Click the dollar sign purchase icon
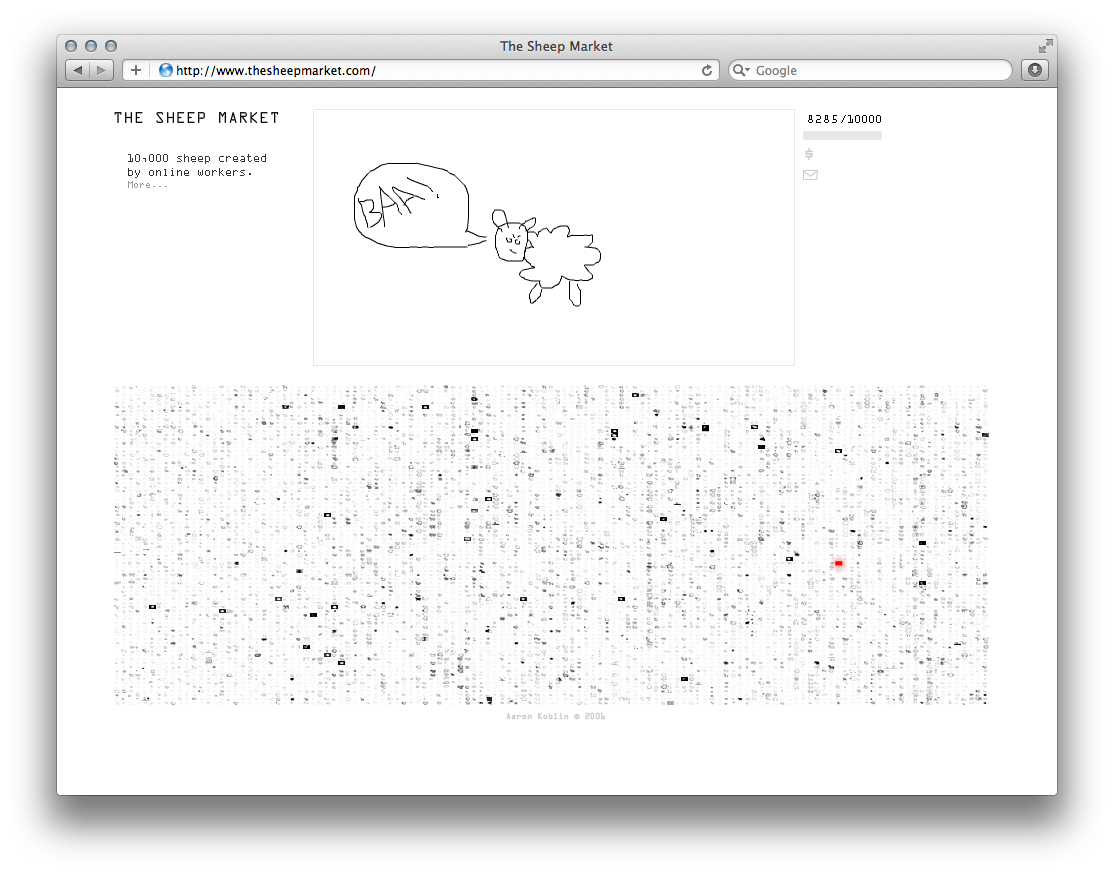The height and width of the screenshot is (874, 1114). coord(809,154)
